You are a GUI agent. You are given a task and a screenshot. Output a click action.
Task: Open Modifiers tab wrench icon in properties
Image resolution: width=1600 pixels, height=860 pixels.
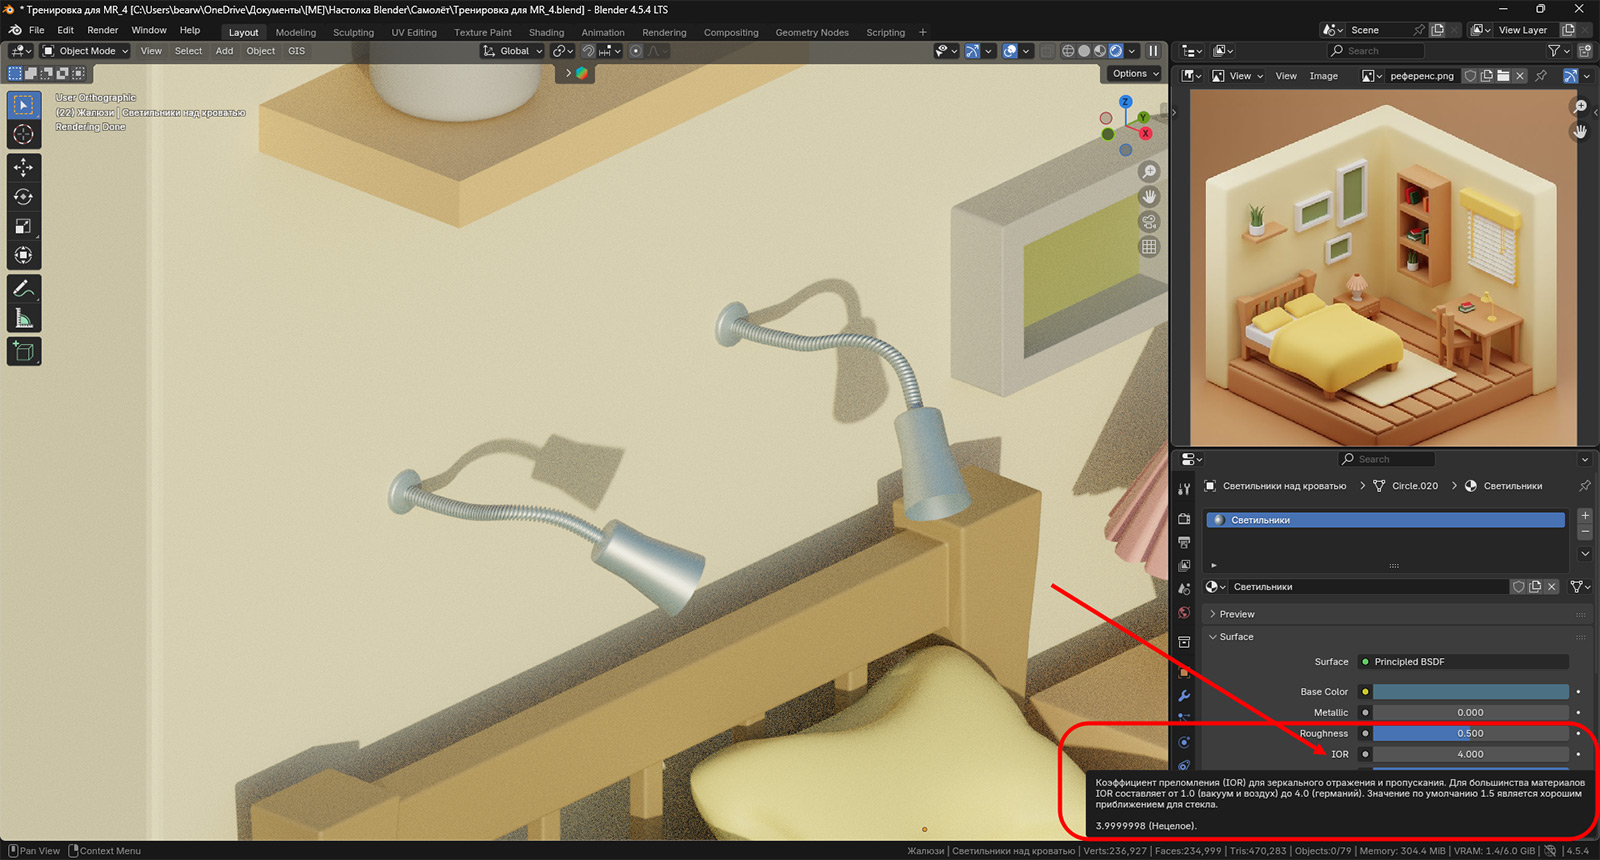[x=1184, y=696]
